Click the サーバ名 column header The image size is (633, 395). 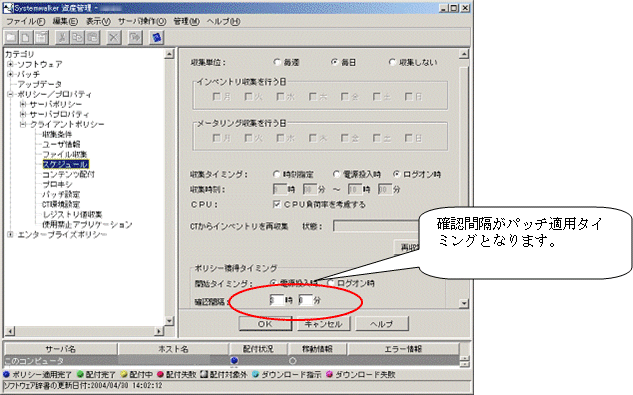click(61, 349)
